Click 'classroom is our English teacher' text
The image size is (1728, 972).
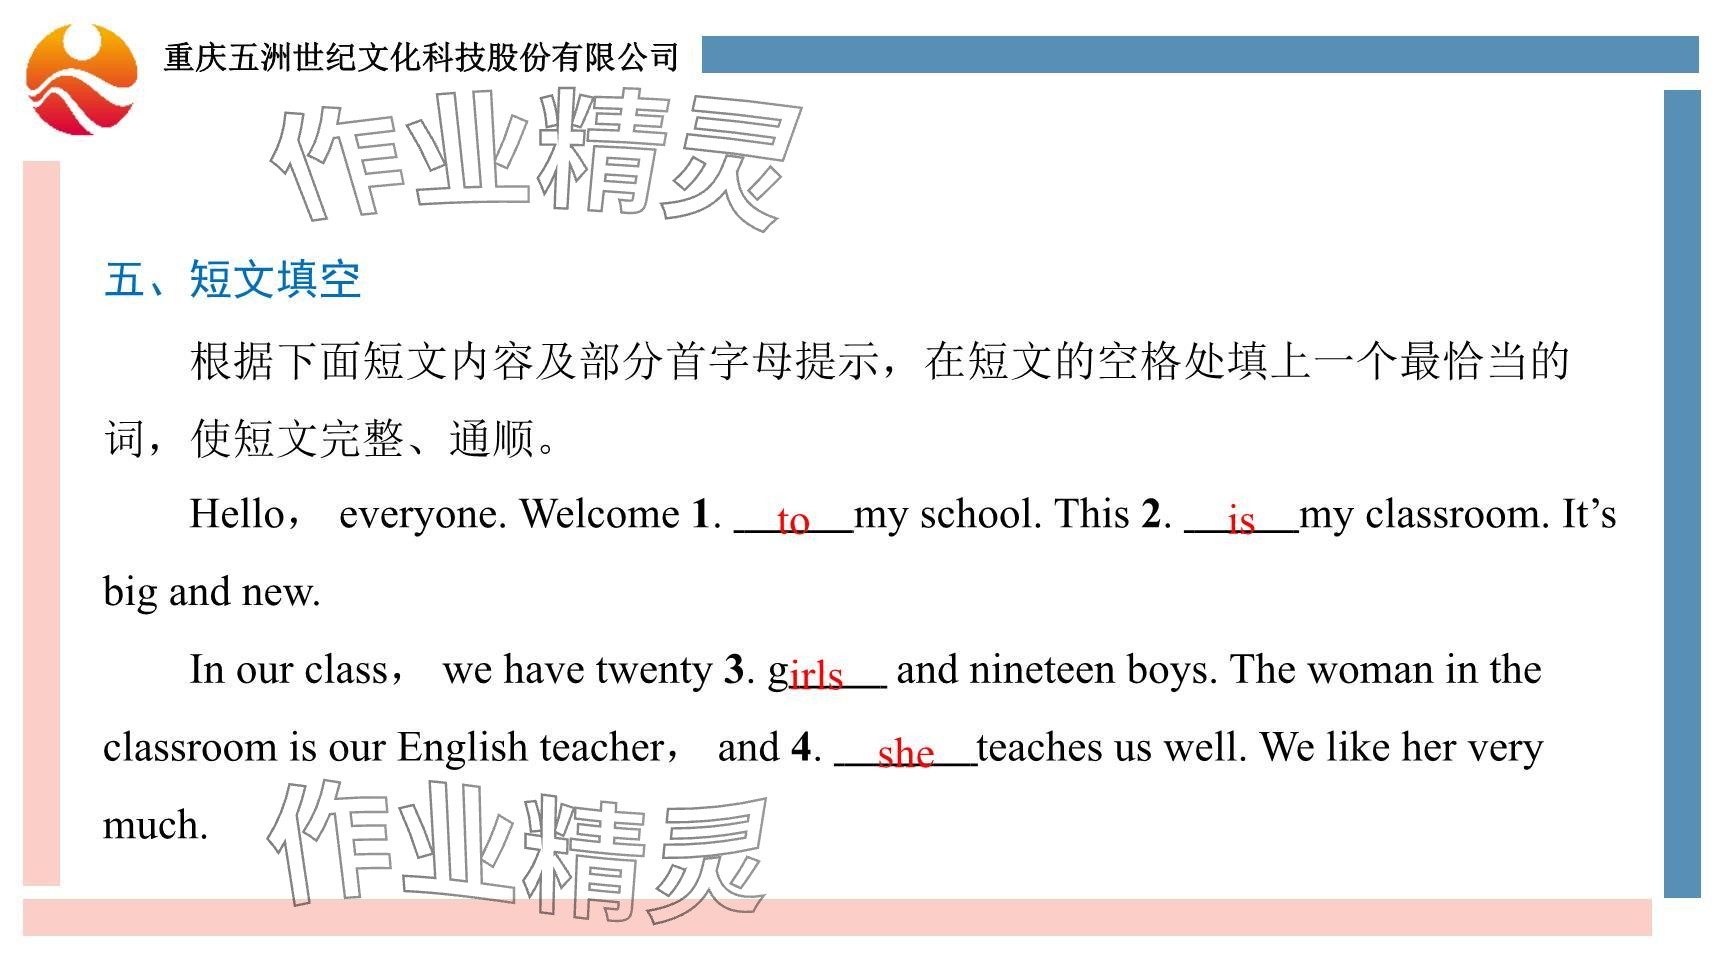[383, 747]
